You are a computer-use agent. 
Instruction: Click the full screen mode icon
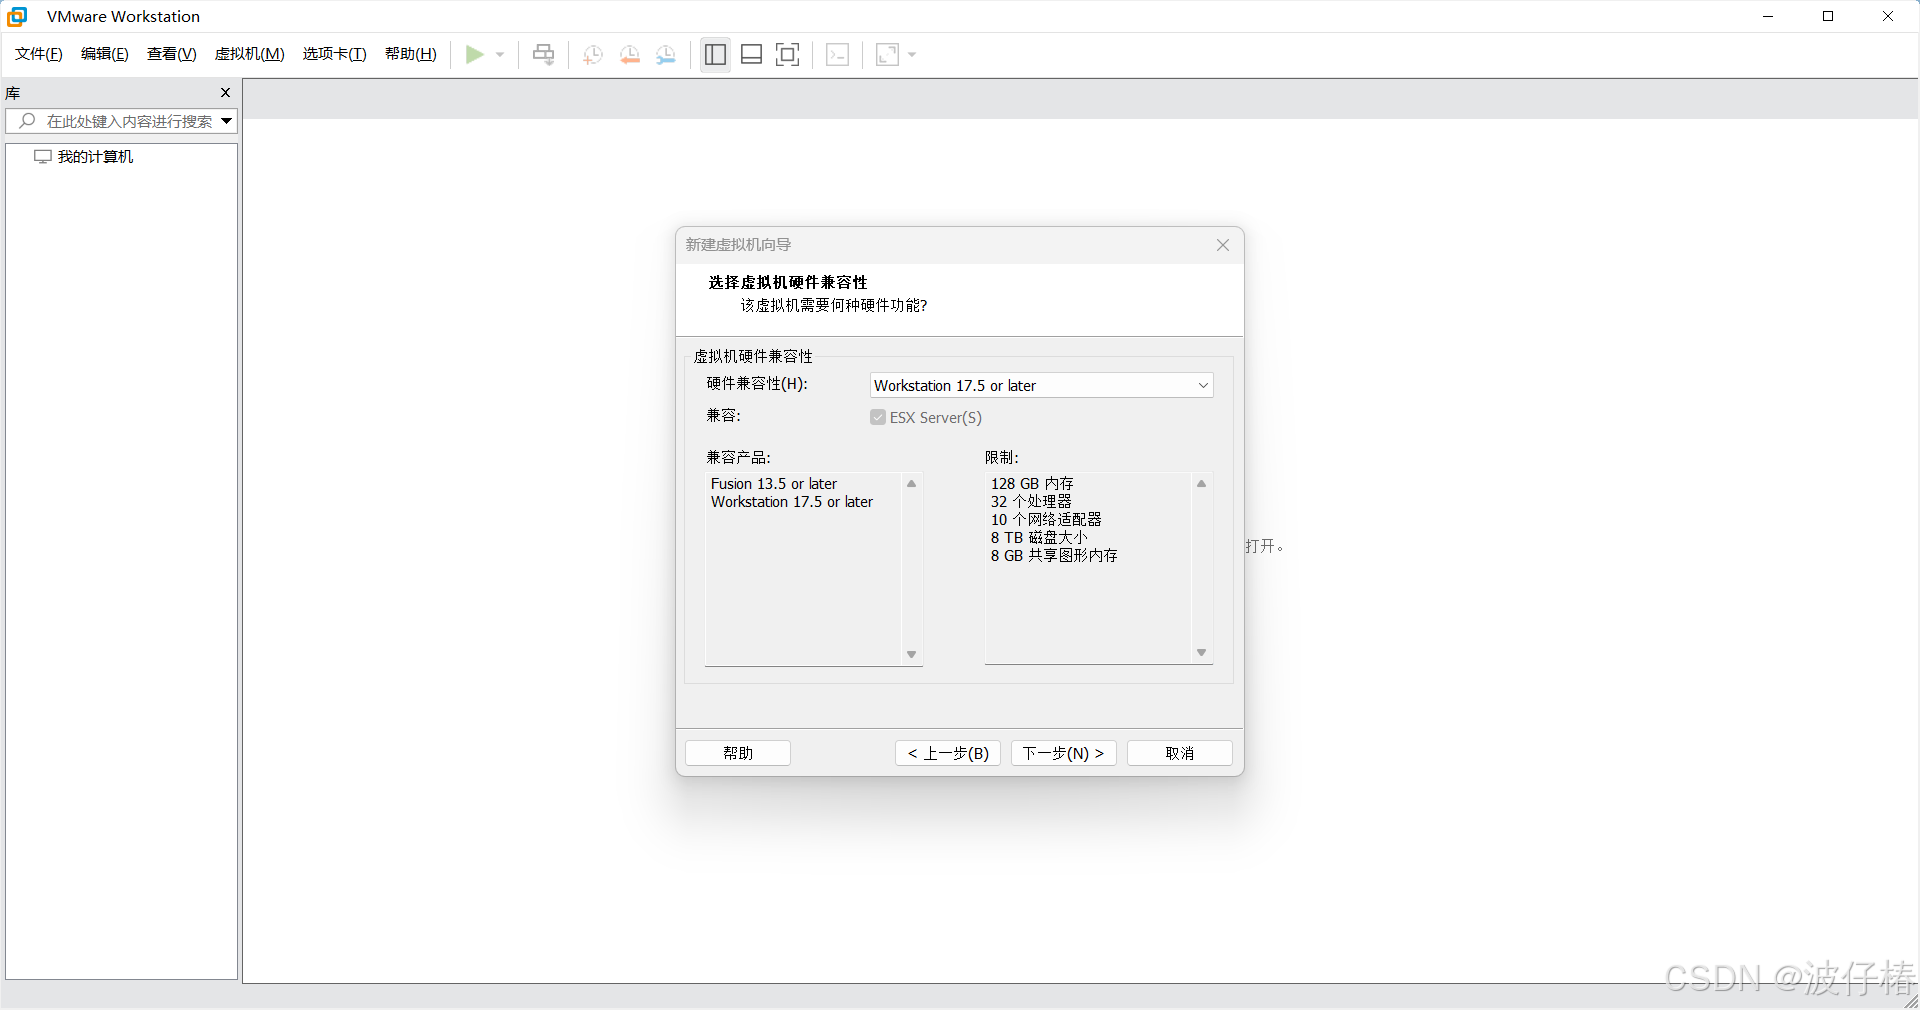pos(788,55)
